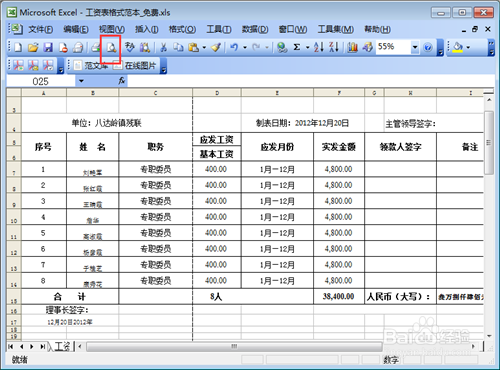Click the insert function fx button

(122, 80)
